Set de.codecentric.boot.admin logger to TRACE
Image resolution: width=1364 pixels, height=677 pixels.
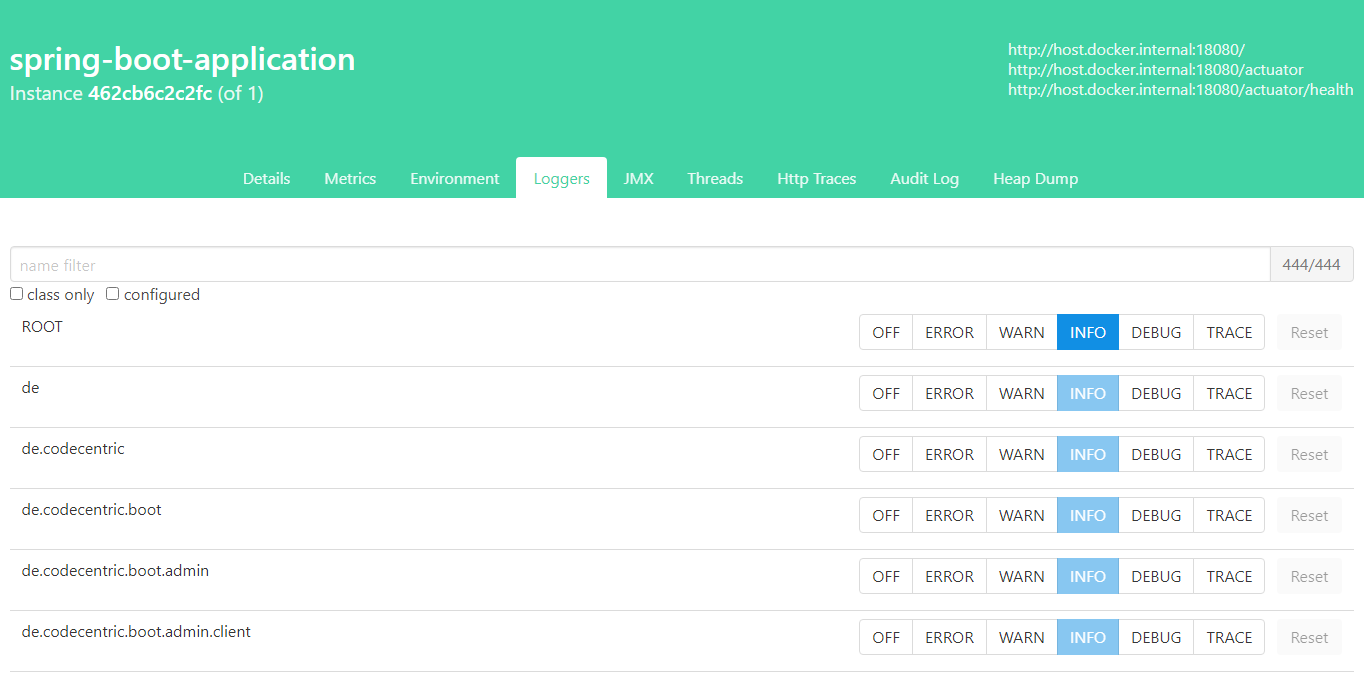pos(1229,576)
